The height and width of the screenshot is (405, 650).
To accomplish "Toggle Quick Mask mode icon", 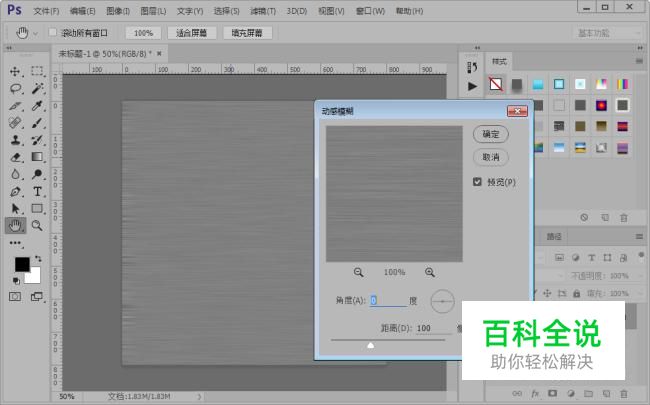I will tap(15, 296).
